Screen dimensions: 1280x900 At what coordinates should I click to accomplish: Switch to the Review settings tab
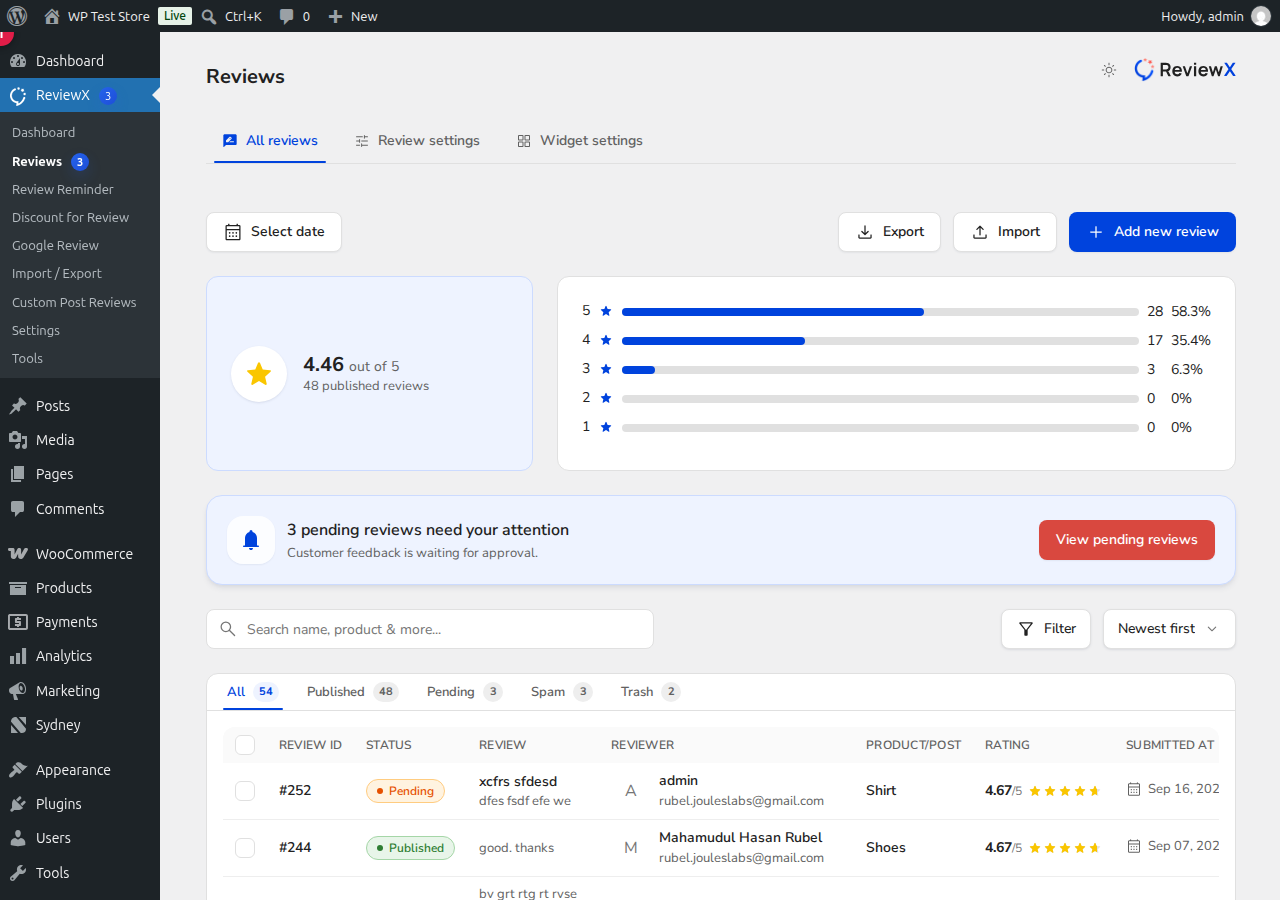point(417,141)
